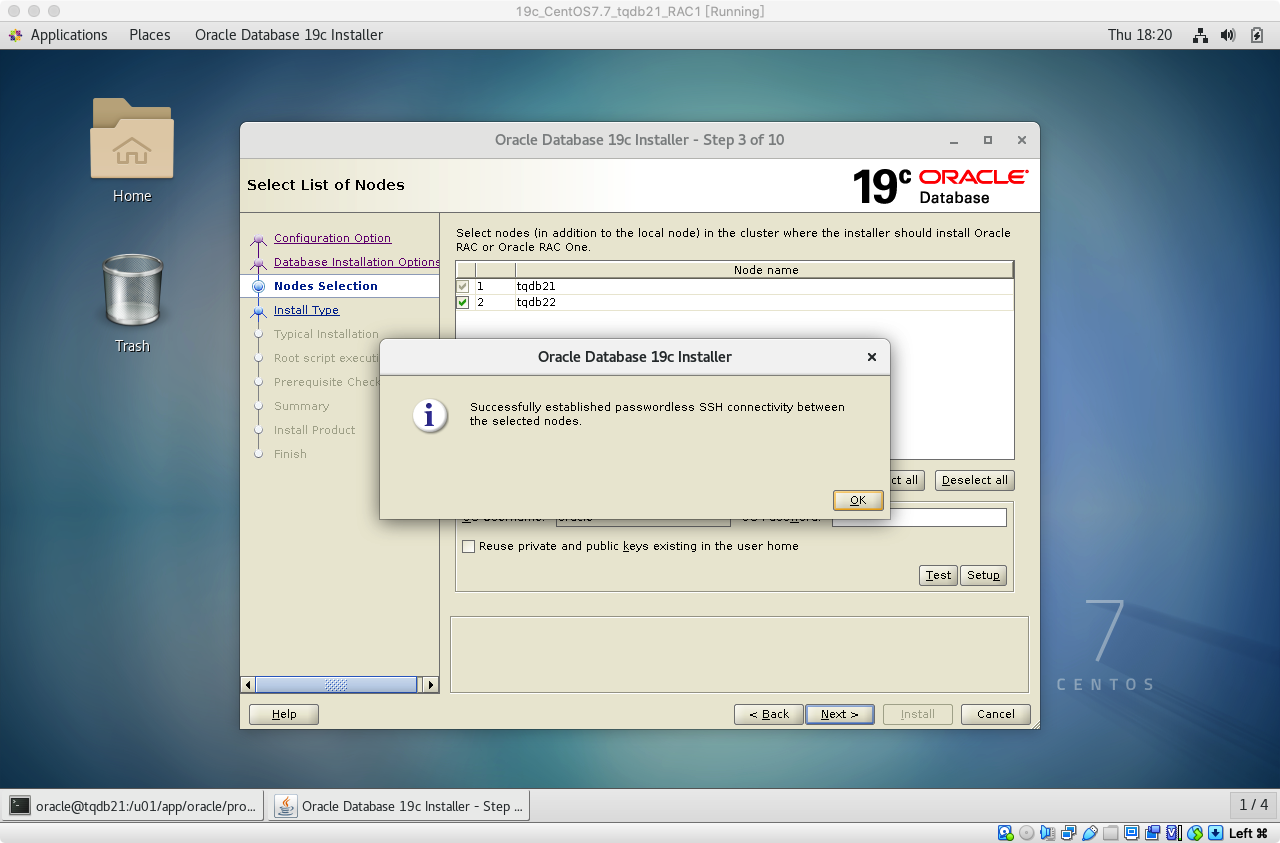Click VirtualBox hard disk activity icon
This screenshot has width=1280, height=843.
[x=1005, y=833]
